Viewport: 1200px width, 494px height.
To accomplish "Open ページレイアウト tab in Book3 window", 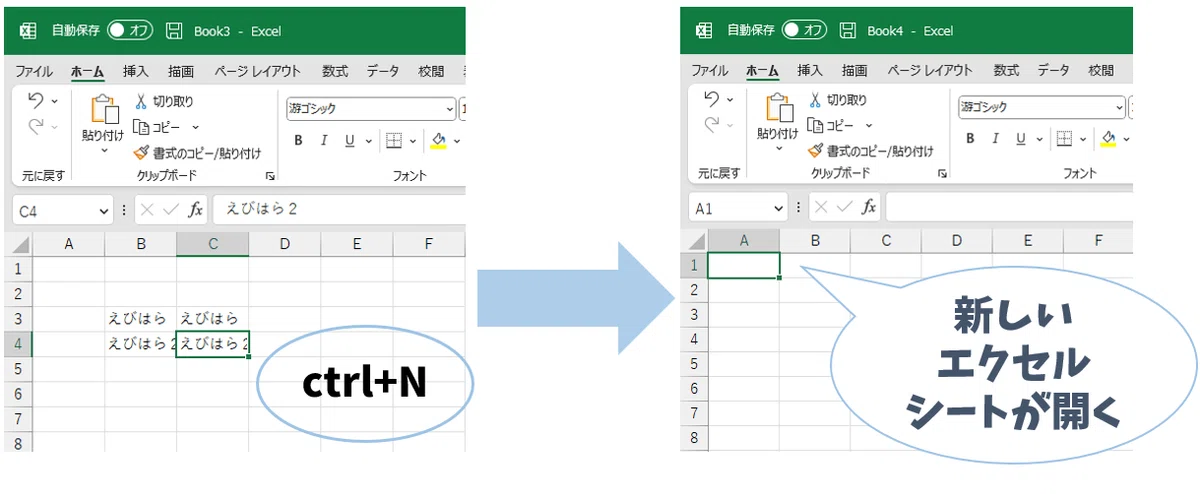I will 257,72.
